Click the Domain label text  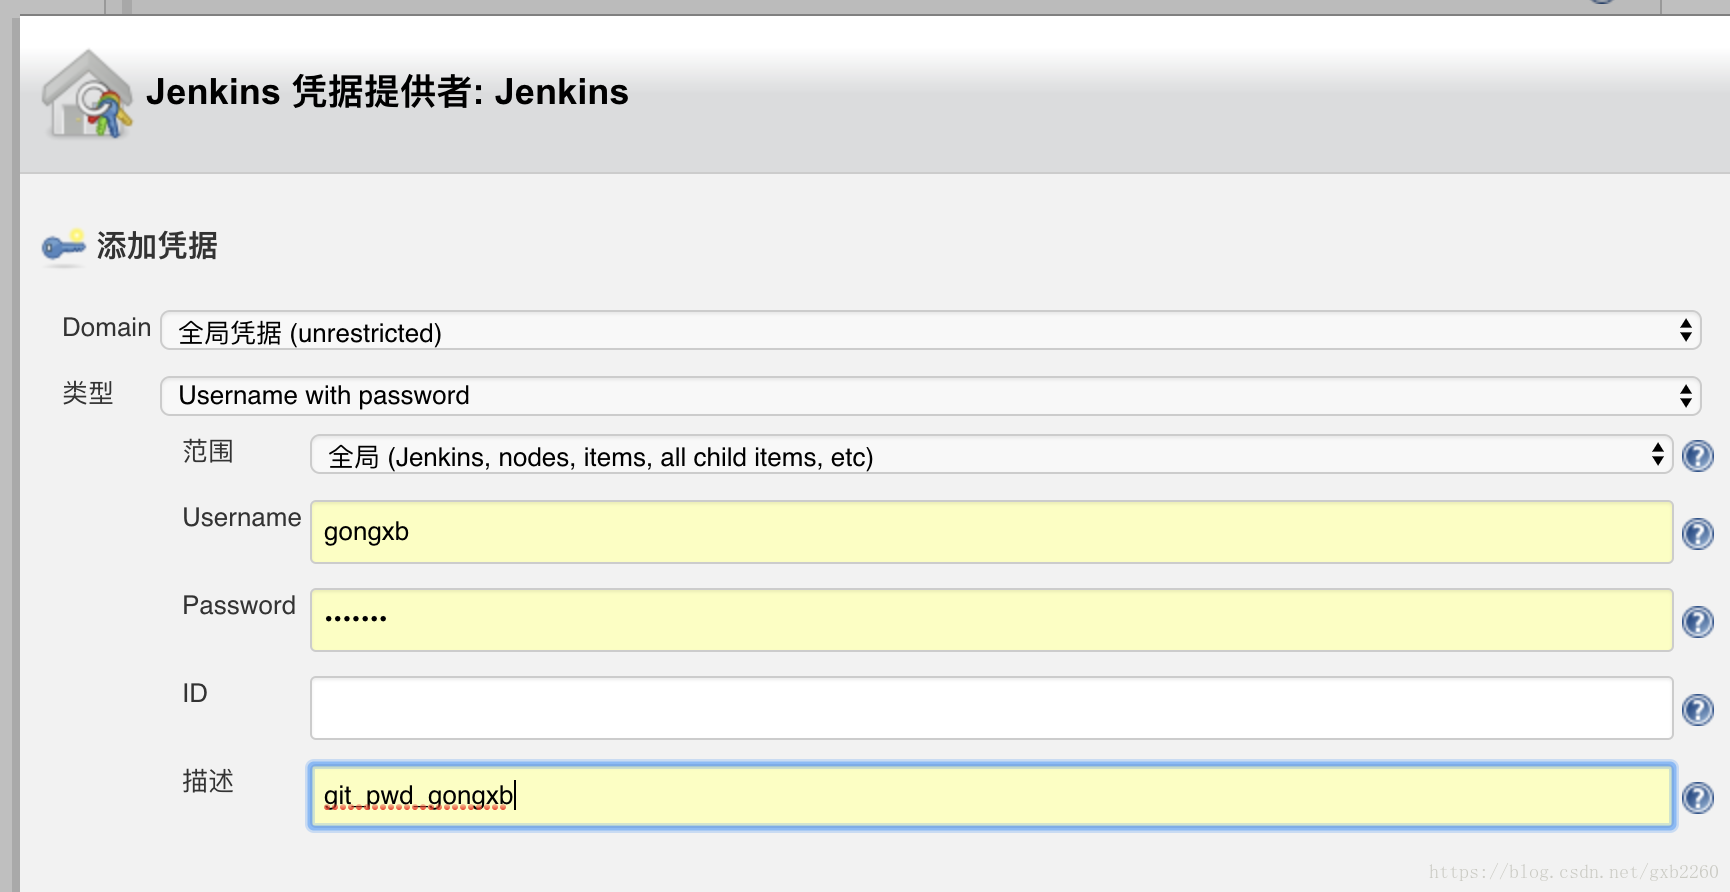pyautogui.click(x=106, y=328)
